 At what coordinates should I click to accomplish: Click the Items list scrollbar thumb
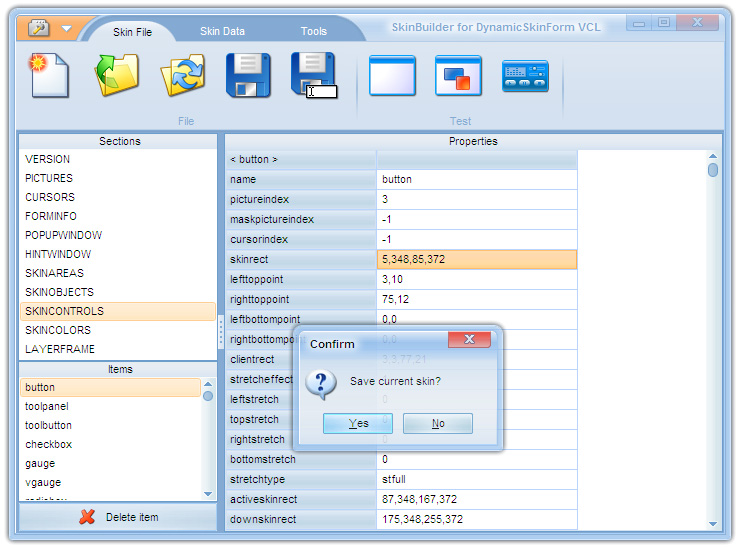pyautogui.click(x=208, y=396)
